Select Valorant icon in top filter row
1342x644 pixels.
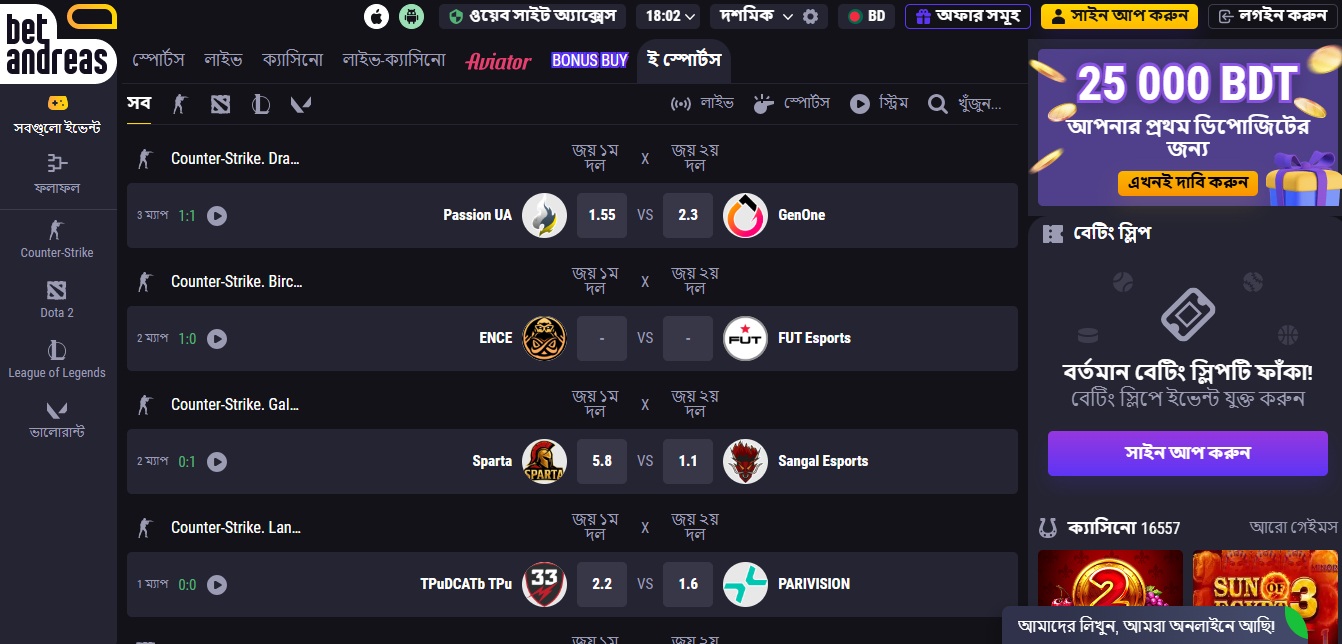(x=300, y=104)
